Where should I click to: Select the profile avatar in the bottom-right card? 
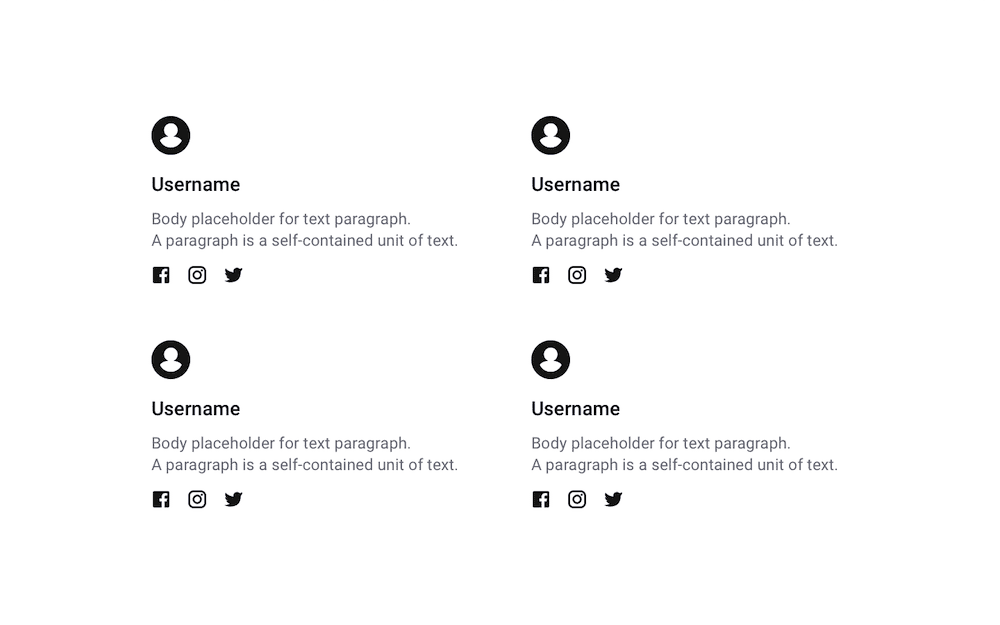[550, 360]
